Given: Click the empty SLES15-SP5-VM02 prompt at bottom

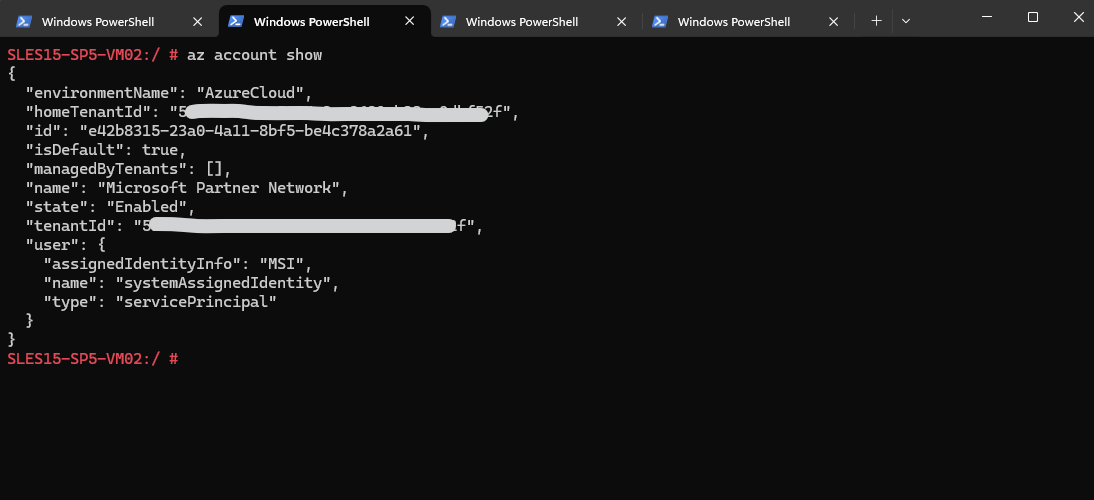Looking at the screenshot, I should tap(93, 359).
